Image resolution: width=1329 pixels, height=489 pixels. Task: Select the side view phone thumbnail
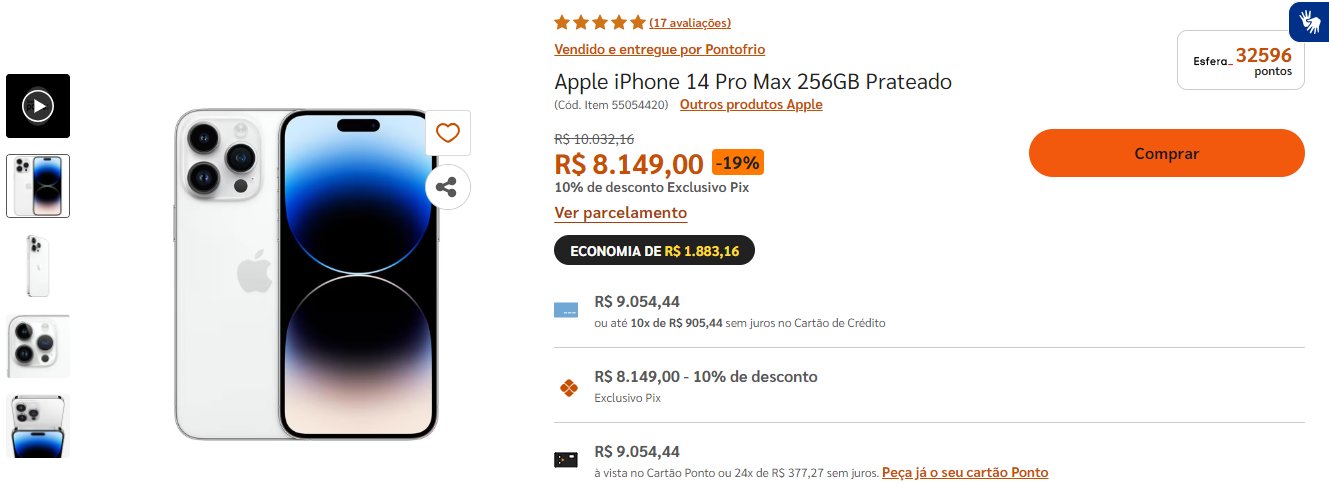pos(38,266)
